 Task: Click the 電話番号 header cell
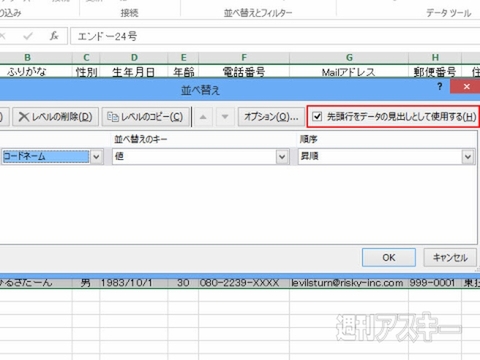(x=244, y=71)
